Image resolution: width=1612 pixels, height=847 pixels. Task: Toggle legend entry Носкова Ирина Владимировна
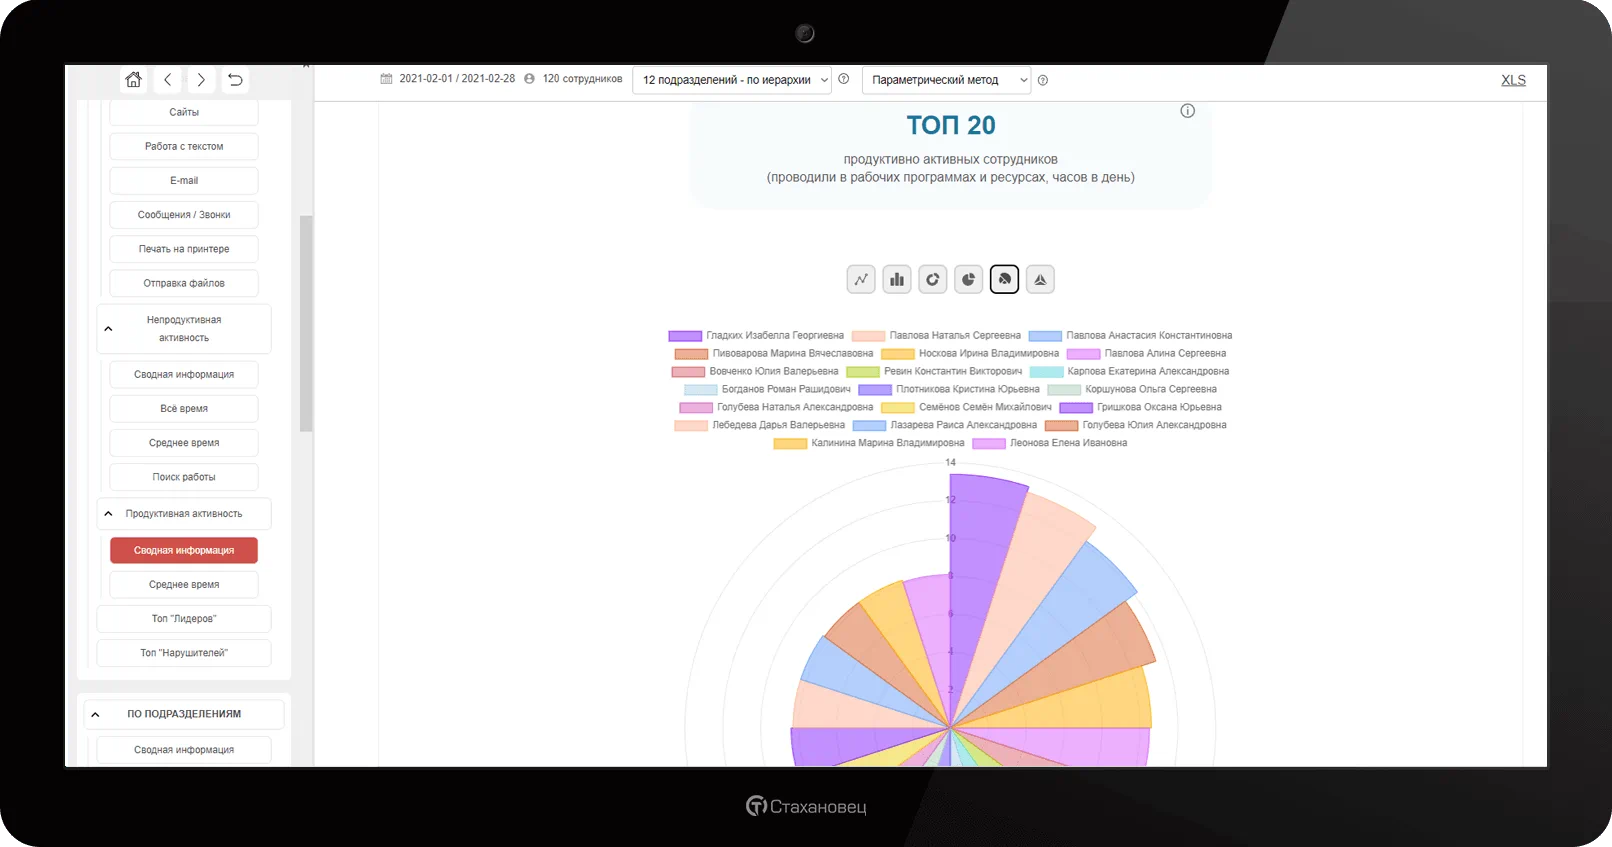970,354
